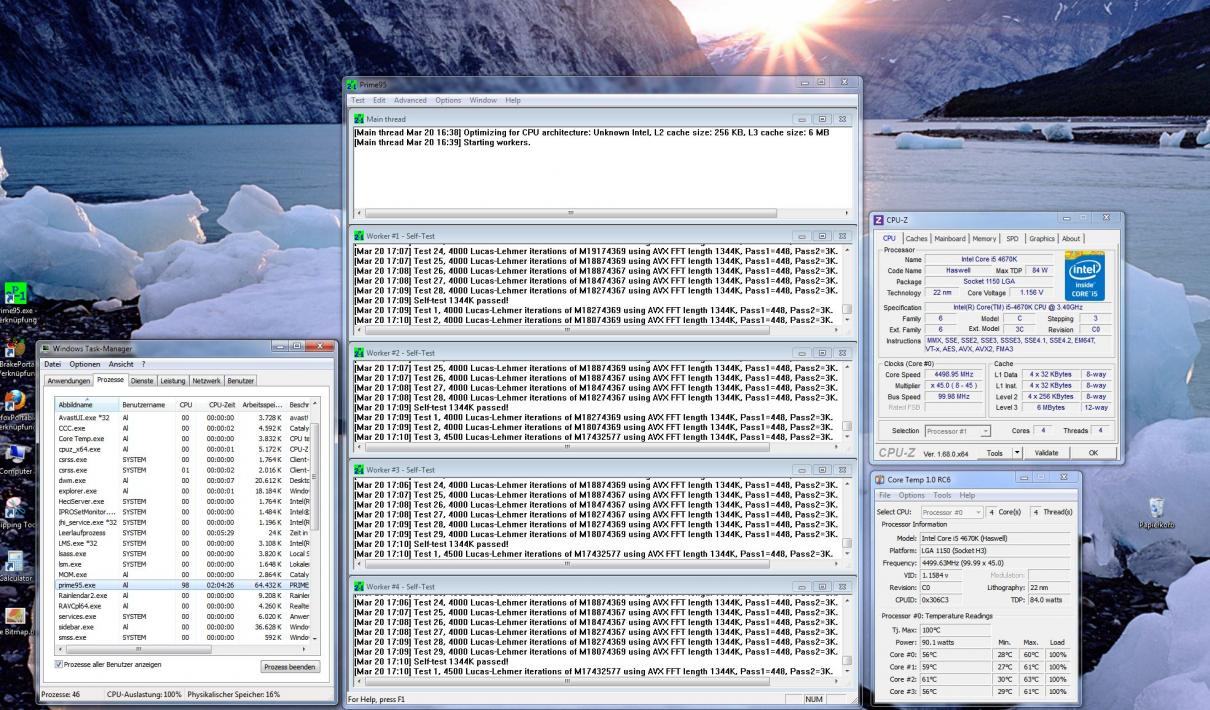
Task: Click the Worker #2 Self-Test window icon
Action: point(360,353)
